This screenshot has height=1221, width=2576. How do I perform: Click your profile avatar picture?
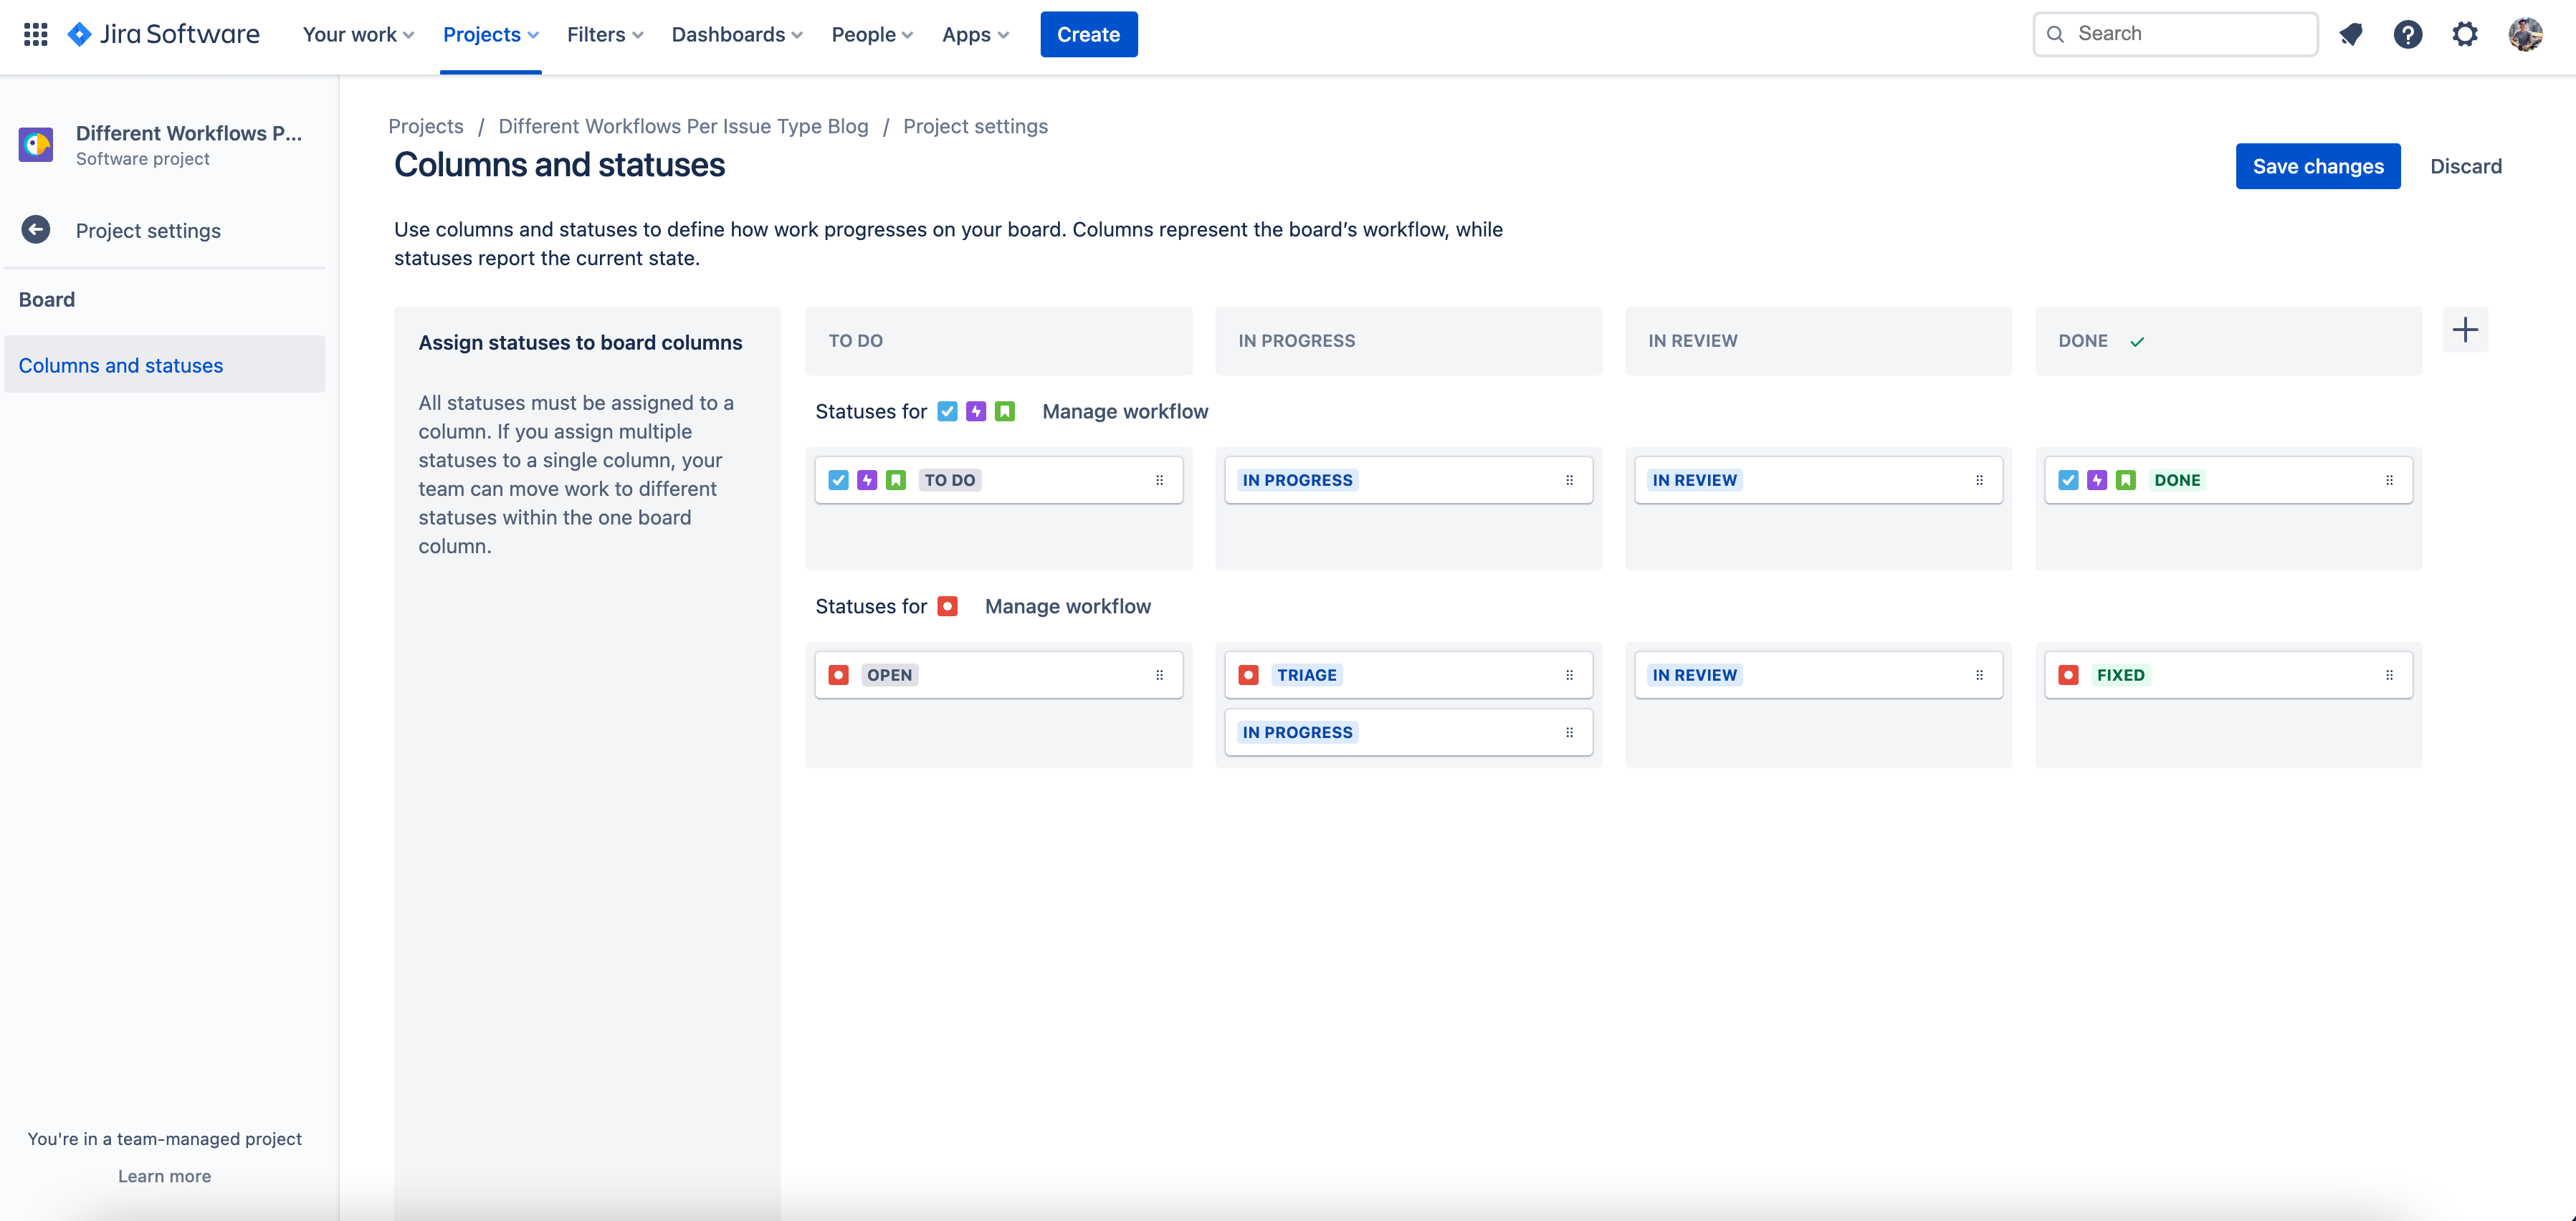click(2527, 33)
